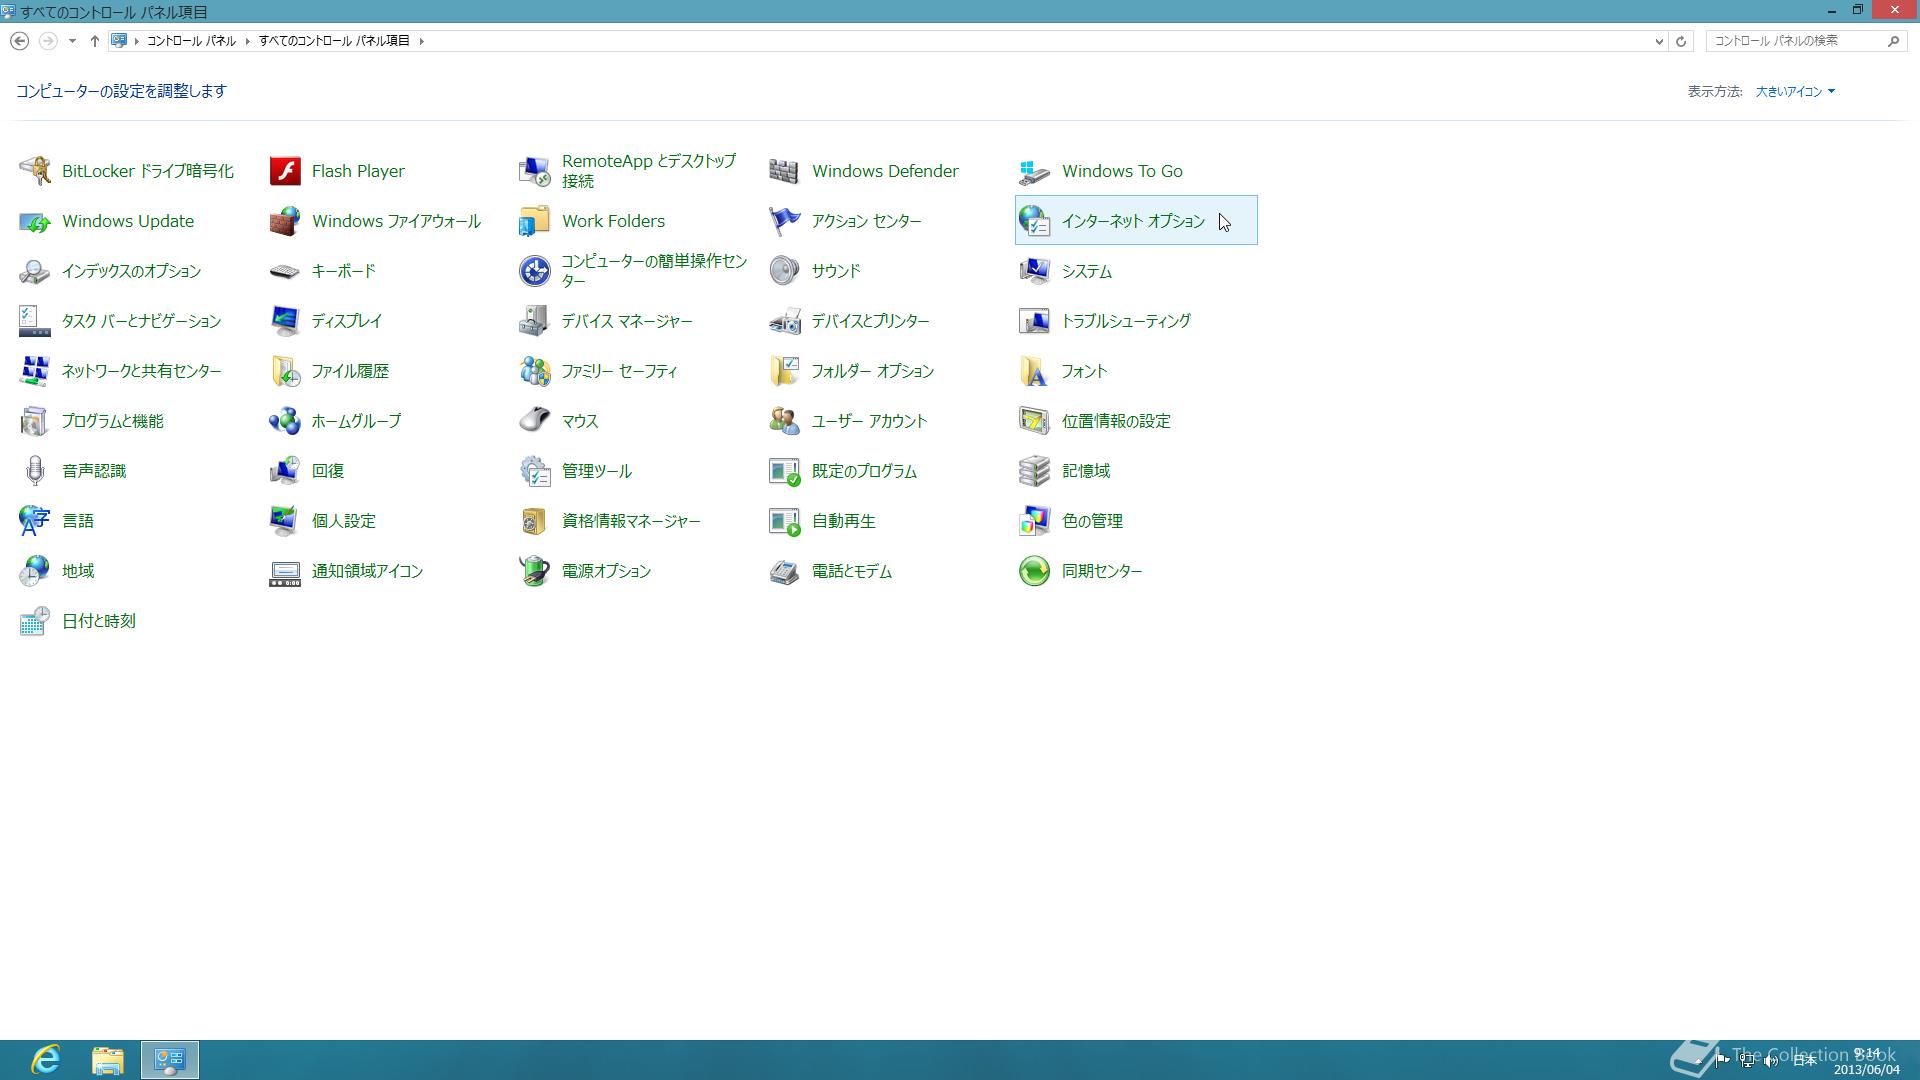The image size is (1920, 1080).
Task: Open the Windows Update icon
Action: click(35, 221)
